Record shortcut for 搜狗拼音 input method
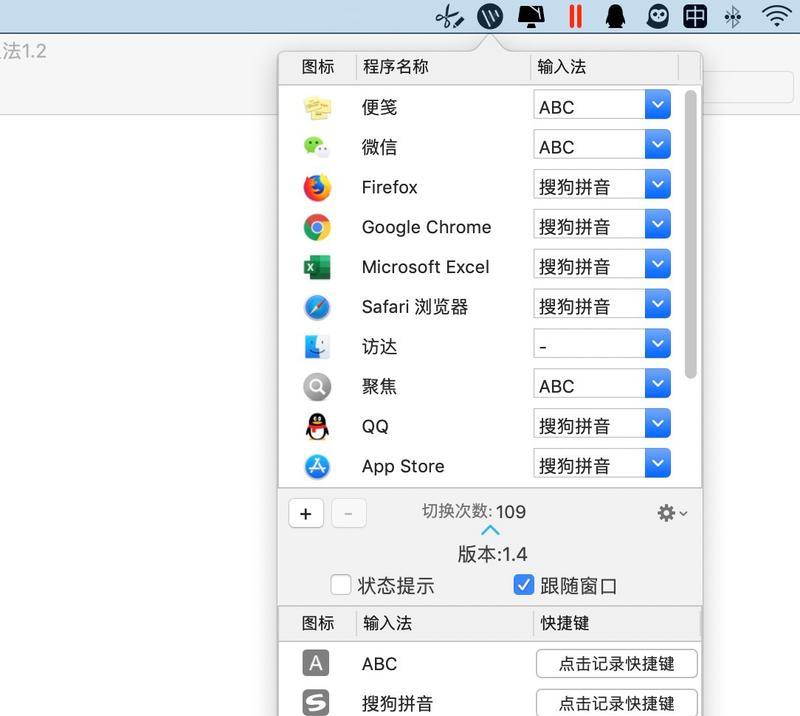Image resolution: width=800 pixels, height=716 pixels. (616, 703)
